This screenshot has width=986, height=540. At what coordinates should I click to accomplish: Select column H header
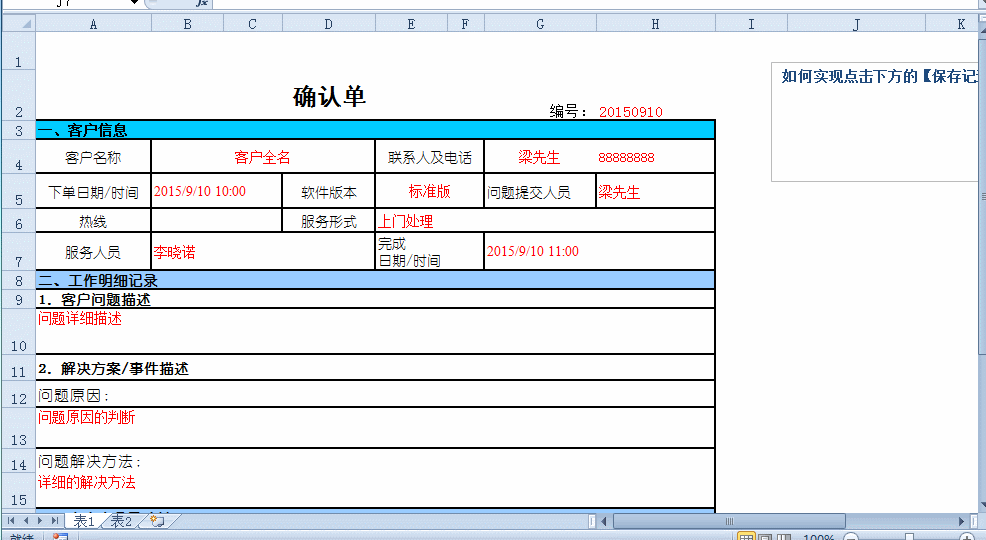655,24
